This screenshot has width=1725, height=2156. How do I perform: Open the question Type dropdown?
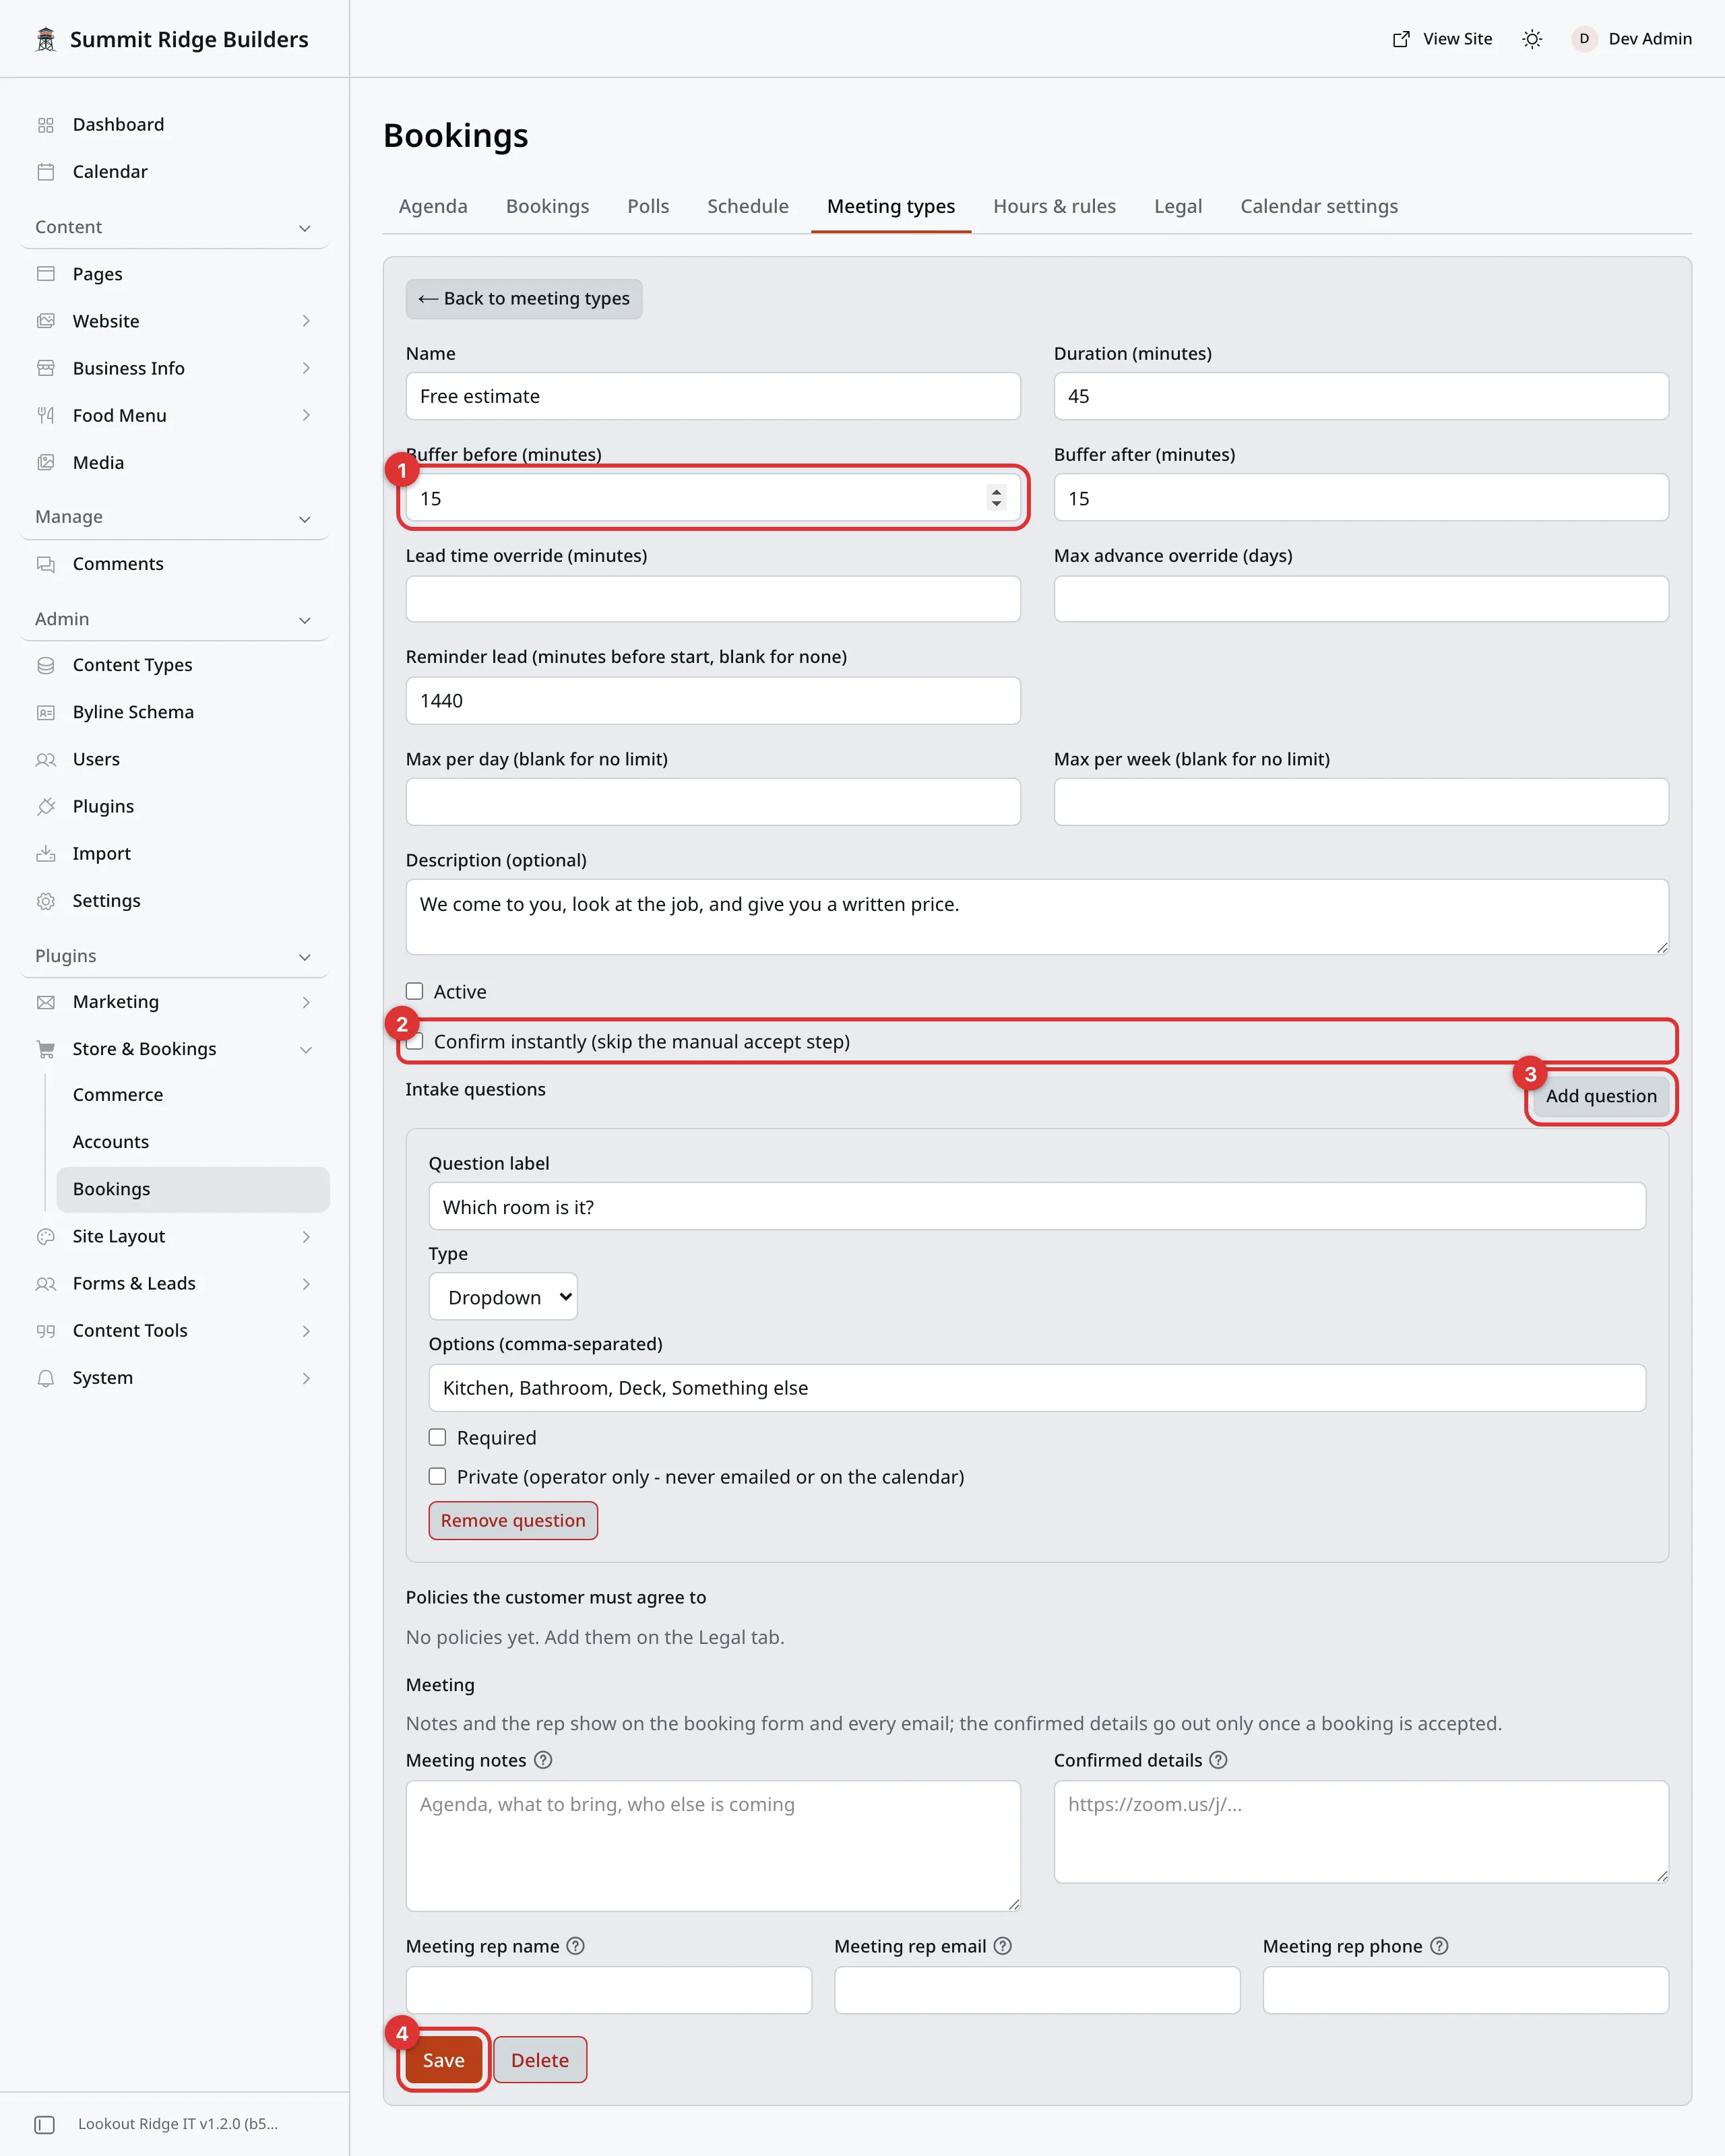coord(503,1297)
